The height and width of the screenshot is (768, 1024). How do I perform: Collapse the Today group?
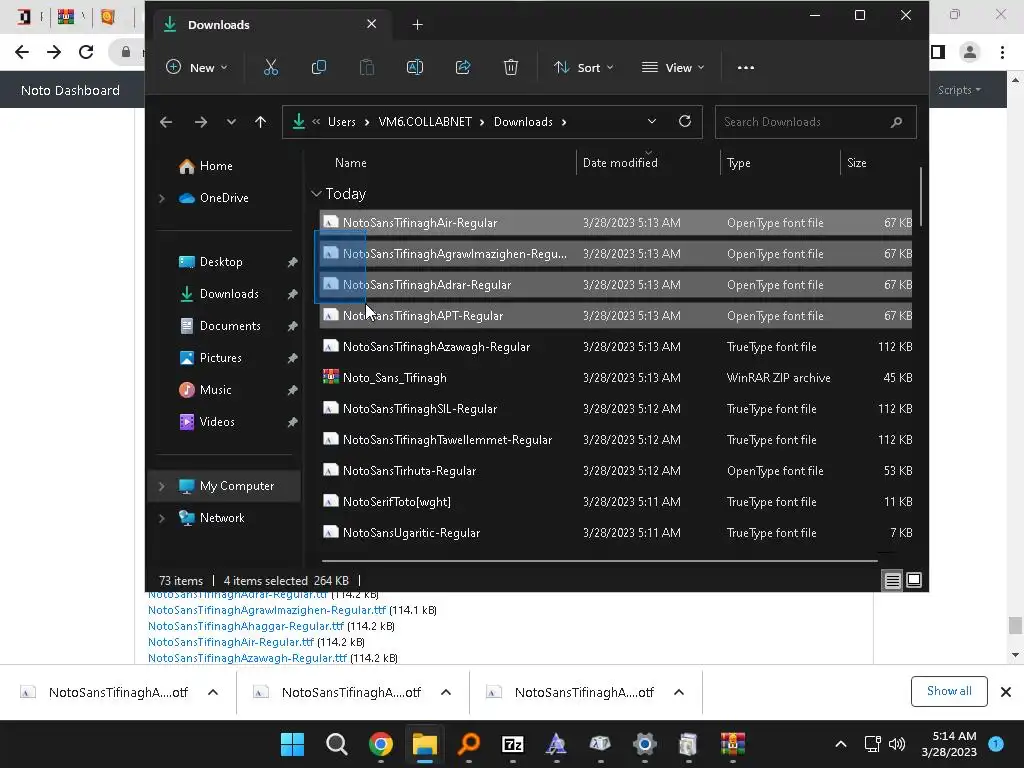point(316,194)
